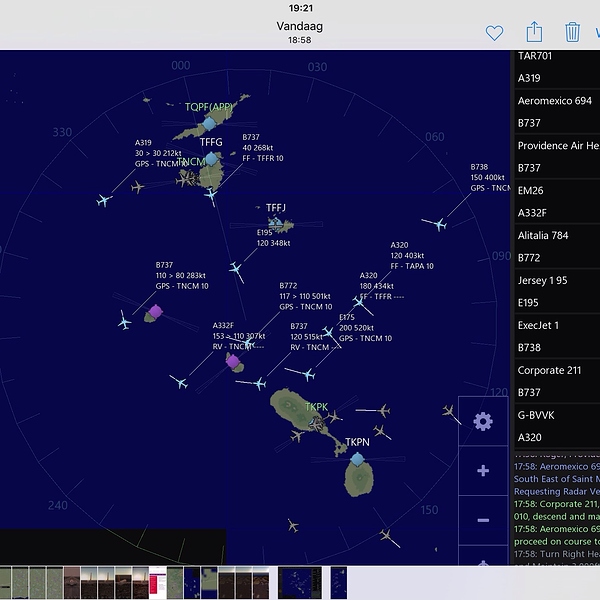The width and height of the screenshot is (600, 600).
Task: Select the aircraft at the E175 520kt leader
Action: 307,374
